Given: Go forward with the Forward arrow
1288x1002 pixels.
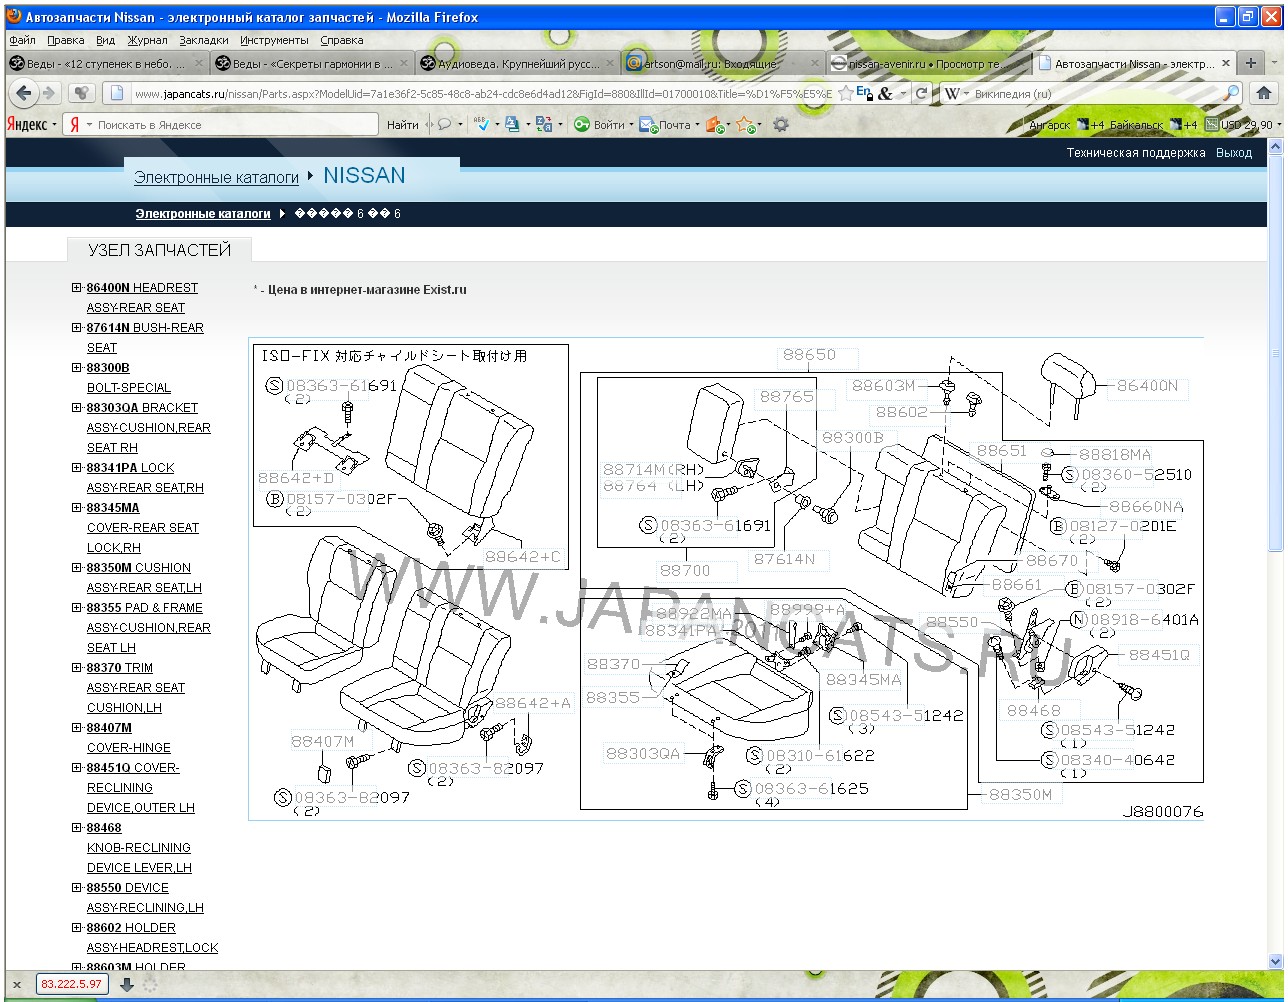Looking at the screenshot, I should point(48,93).
